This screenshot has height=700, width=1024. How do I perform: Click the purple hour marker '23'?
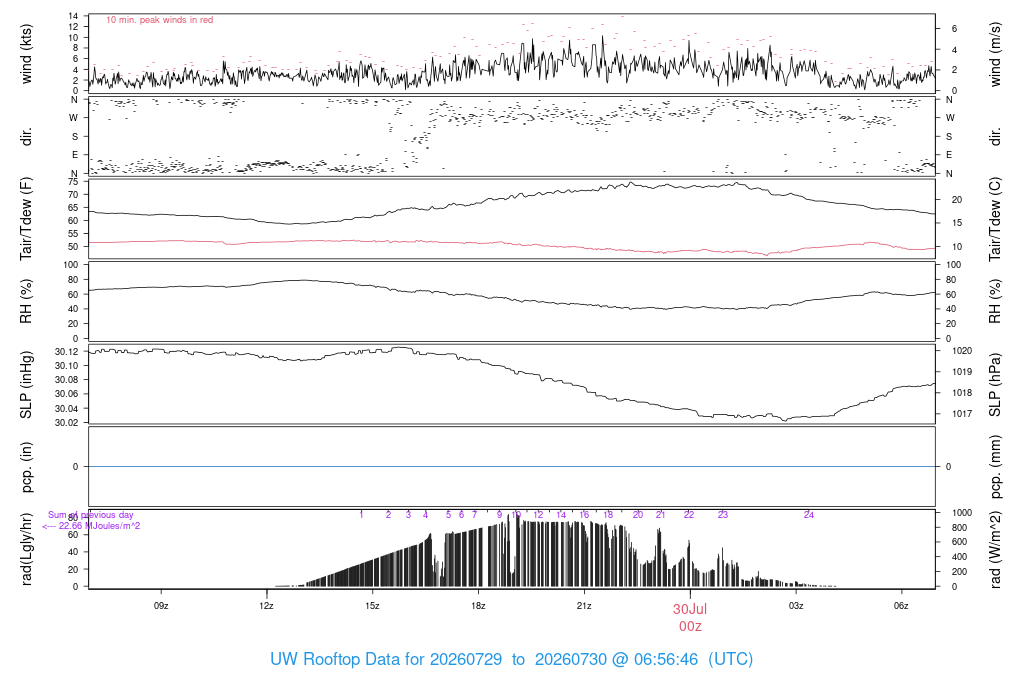pyautogui.click(x=723, y=515)
